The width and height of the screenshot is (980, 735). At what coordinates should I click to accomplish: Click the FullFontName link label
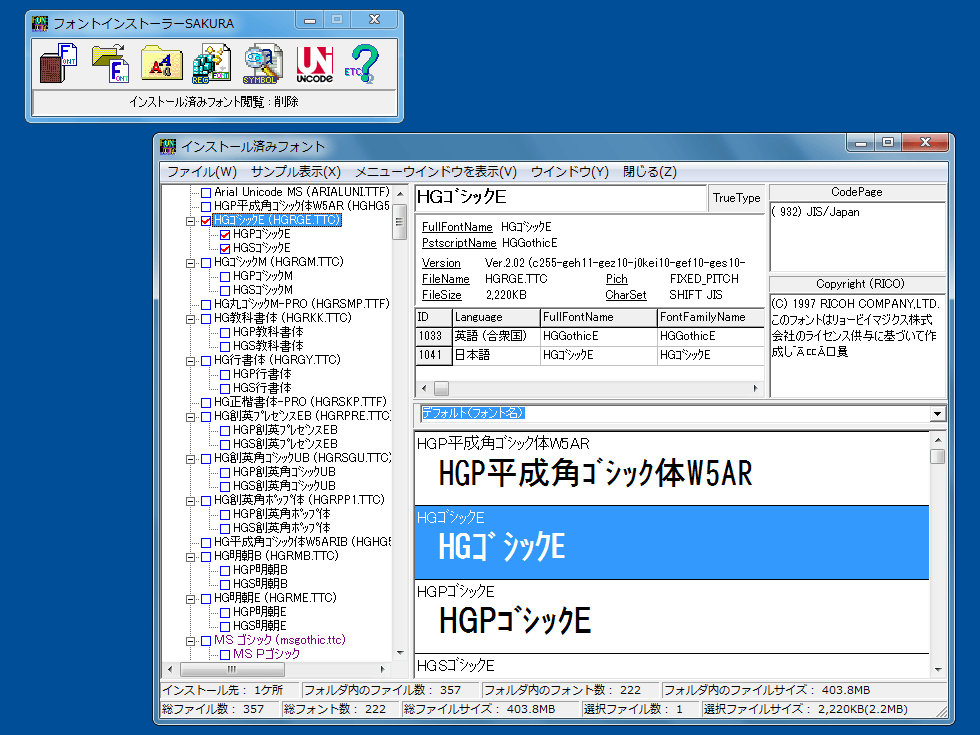[x=457, y=227]
